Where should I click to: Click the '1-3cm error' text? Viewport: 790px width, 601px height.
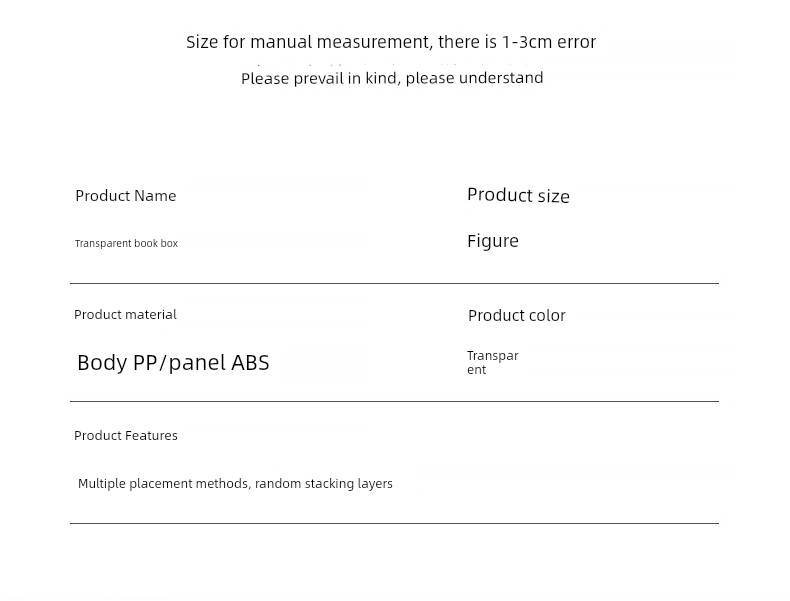pyautogui.click(x=549, y=42)
